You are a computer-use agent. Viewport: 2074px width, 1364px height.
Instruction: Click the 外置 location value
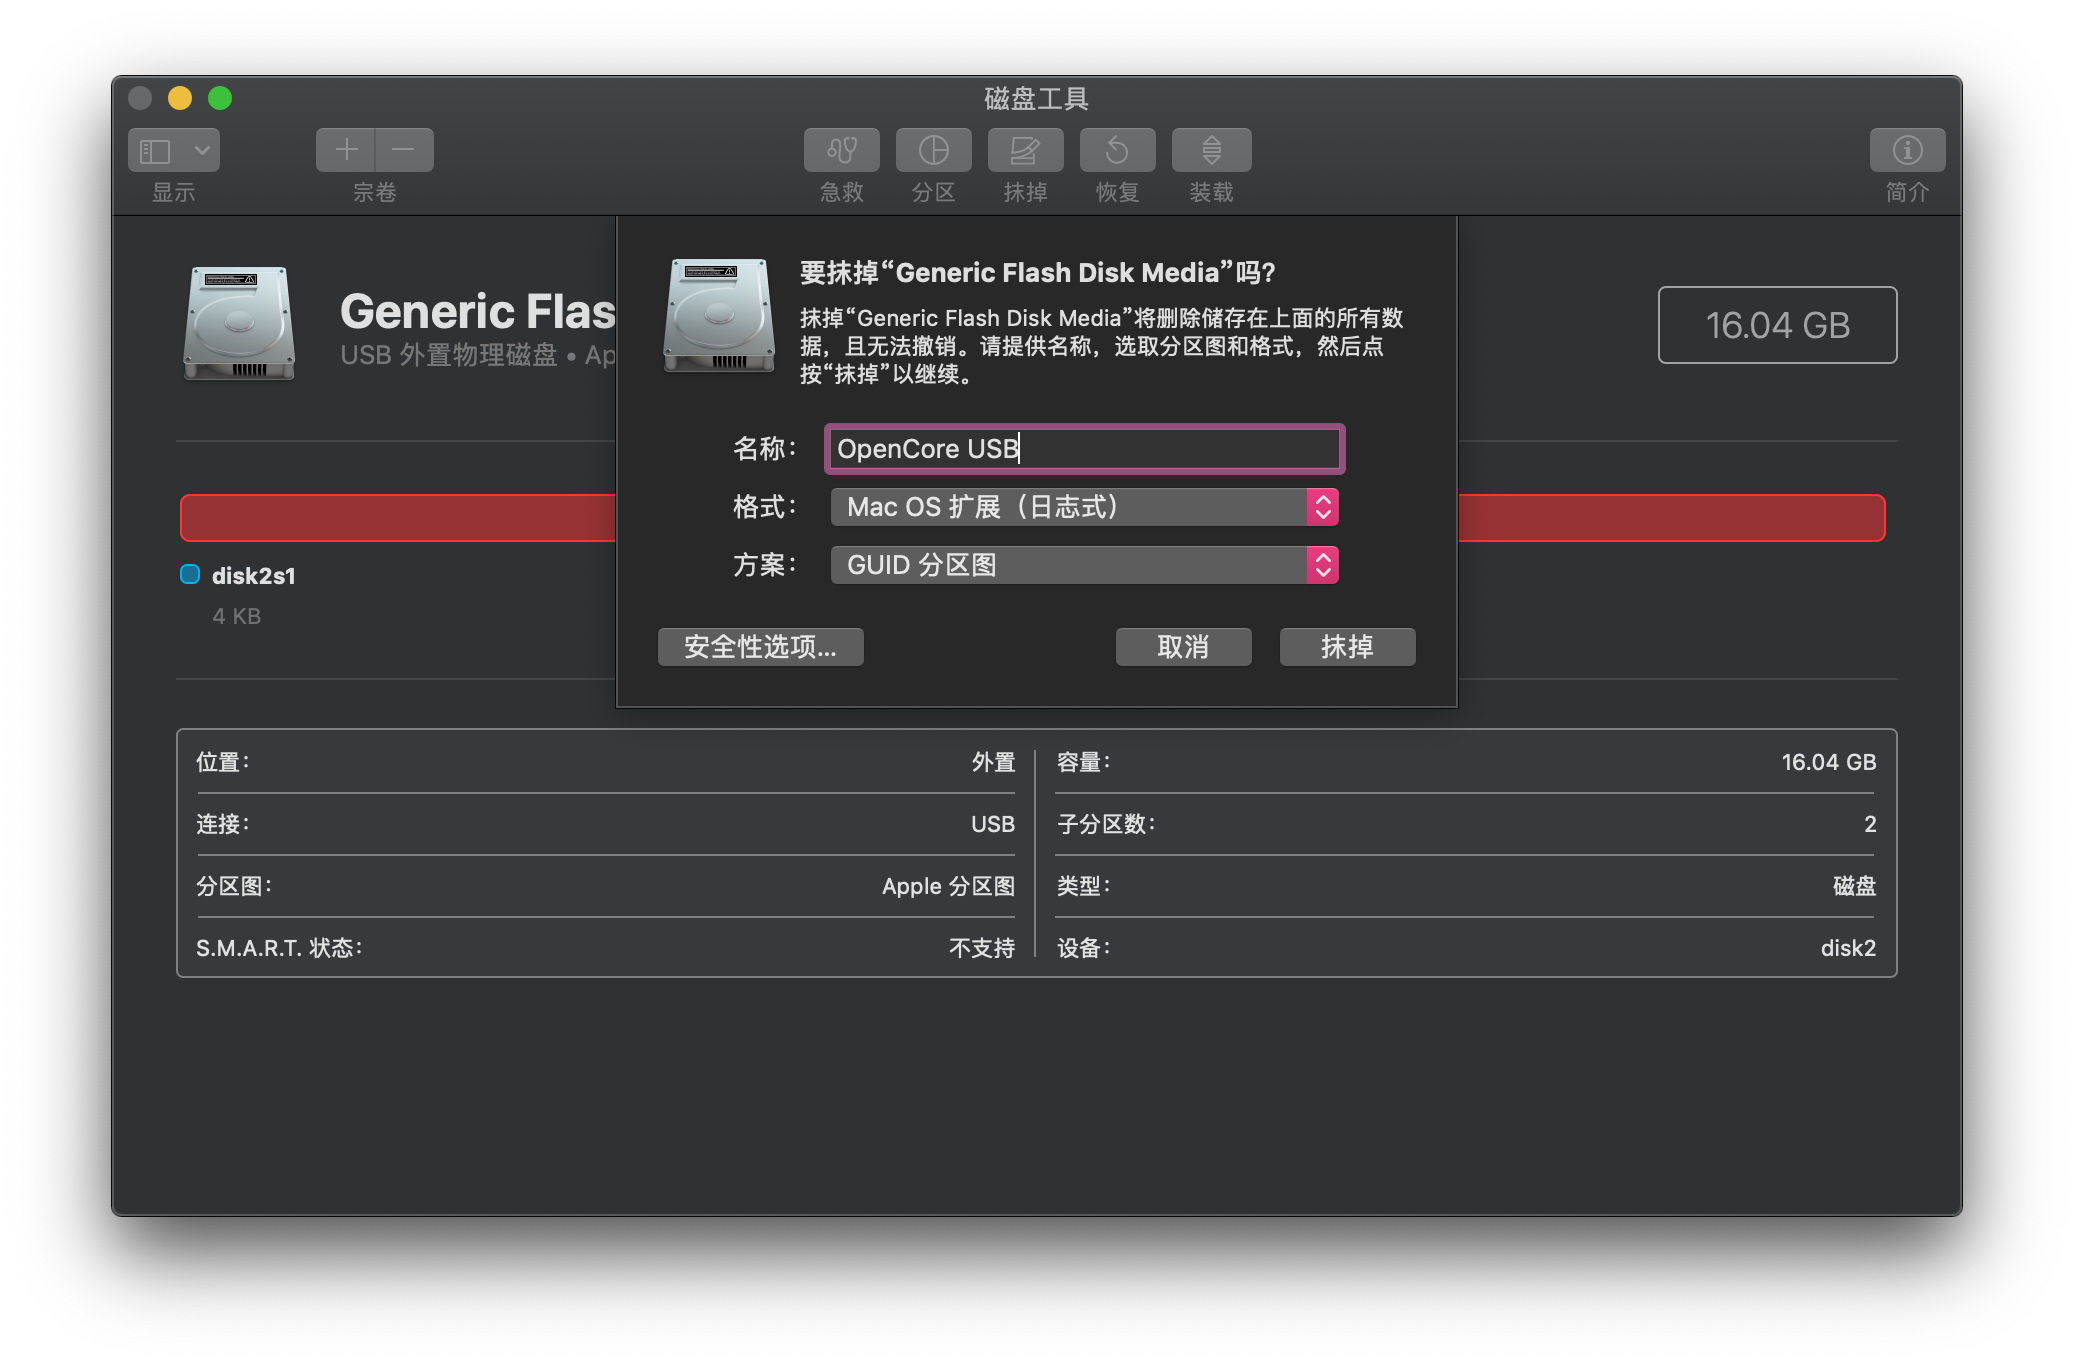pos(993,762)
